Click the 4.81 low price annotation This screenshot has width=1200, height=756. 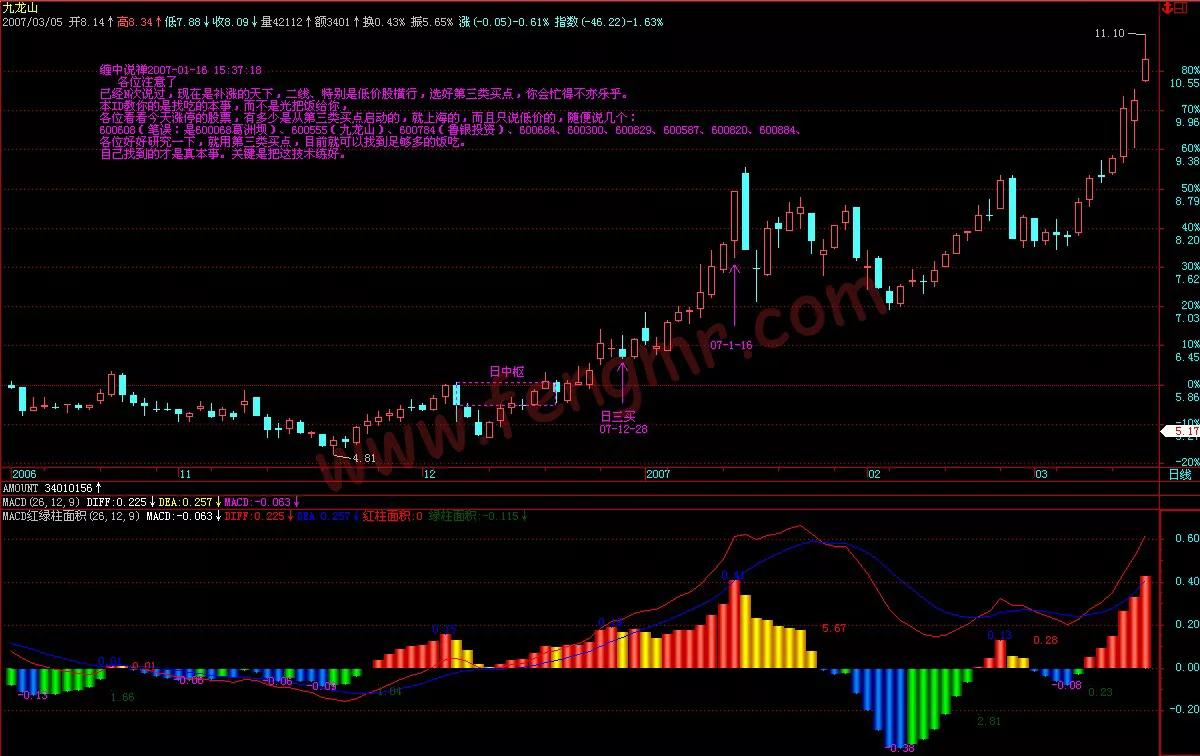[363, 458]
